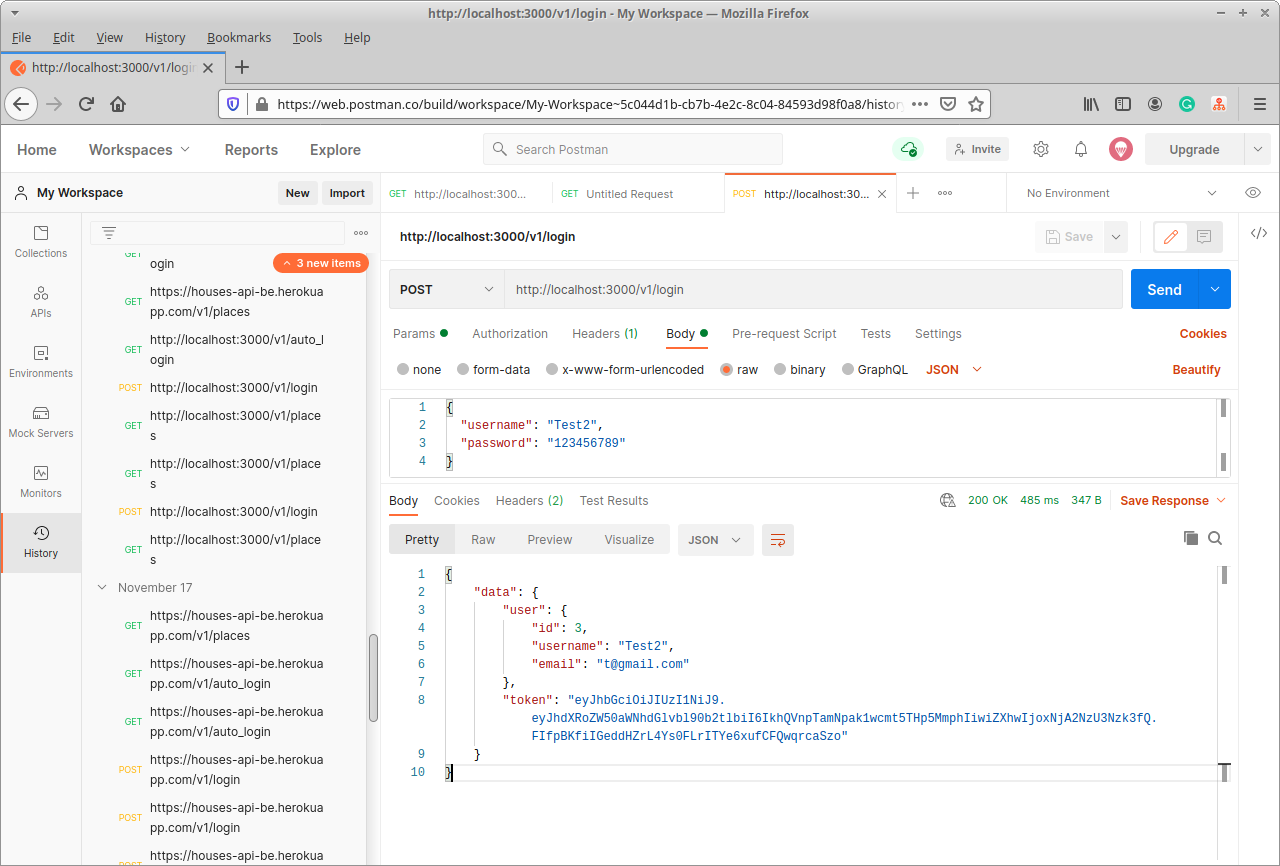
Task: Open the Mock Servers sidebar panel
Action: click(x=41, y=422)
